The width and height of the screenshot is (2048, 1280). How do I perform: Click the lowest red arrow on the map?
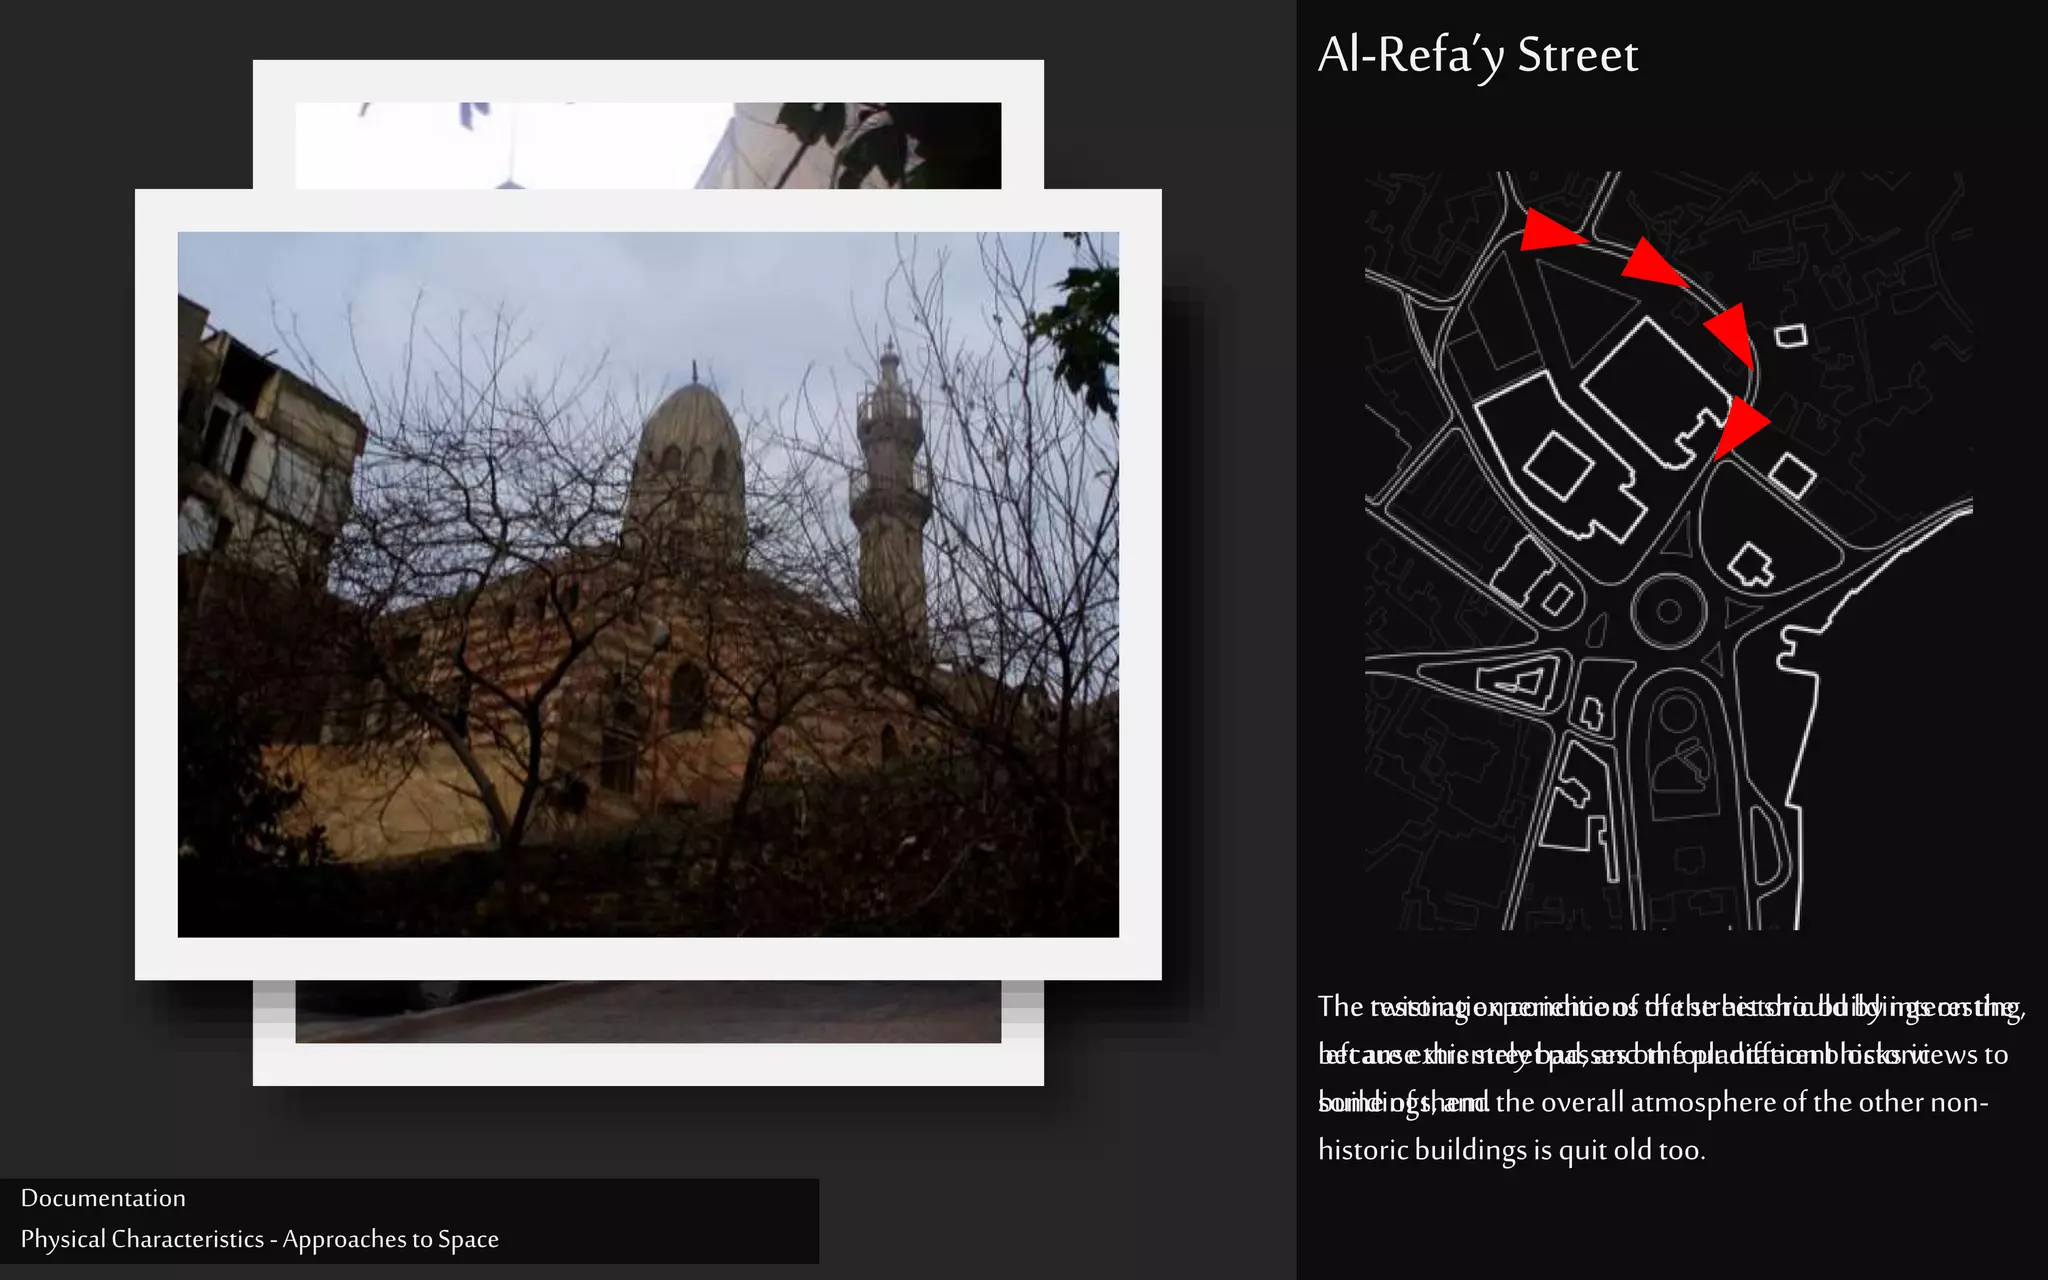[1740, 425]
